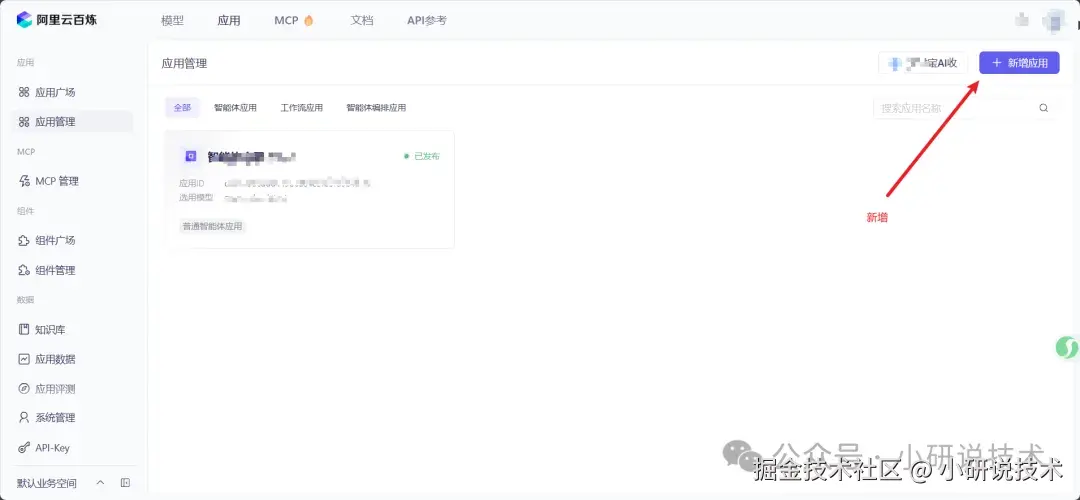1080x500 pixels.
Task: Go to 系统管理 in sidebar
Action: pyautogui.click(x=55, y=417)
